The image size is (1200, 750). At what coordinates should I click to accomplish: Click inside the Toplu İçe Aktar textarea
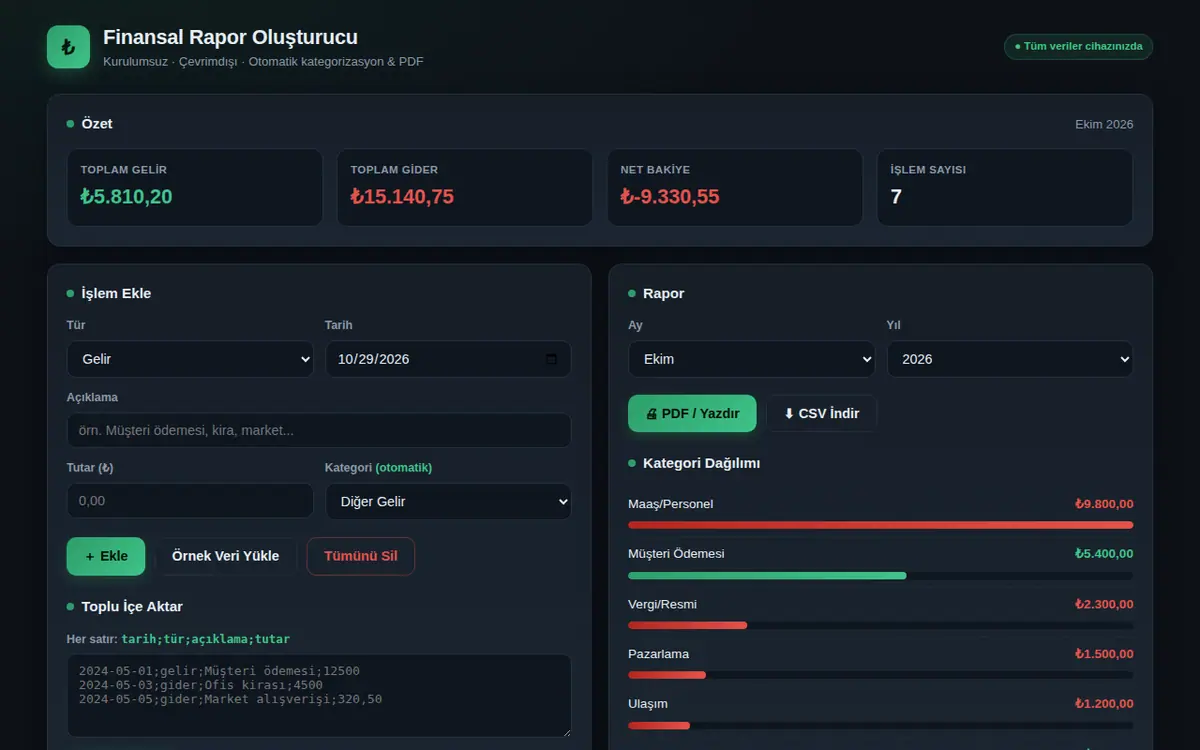tap(319, 696)
